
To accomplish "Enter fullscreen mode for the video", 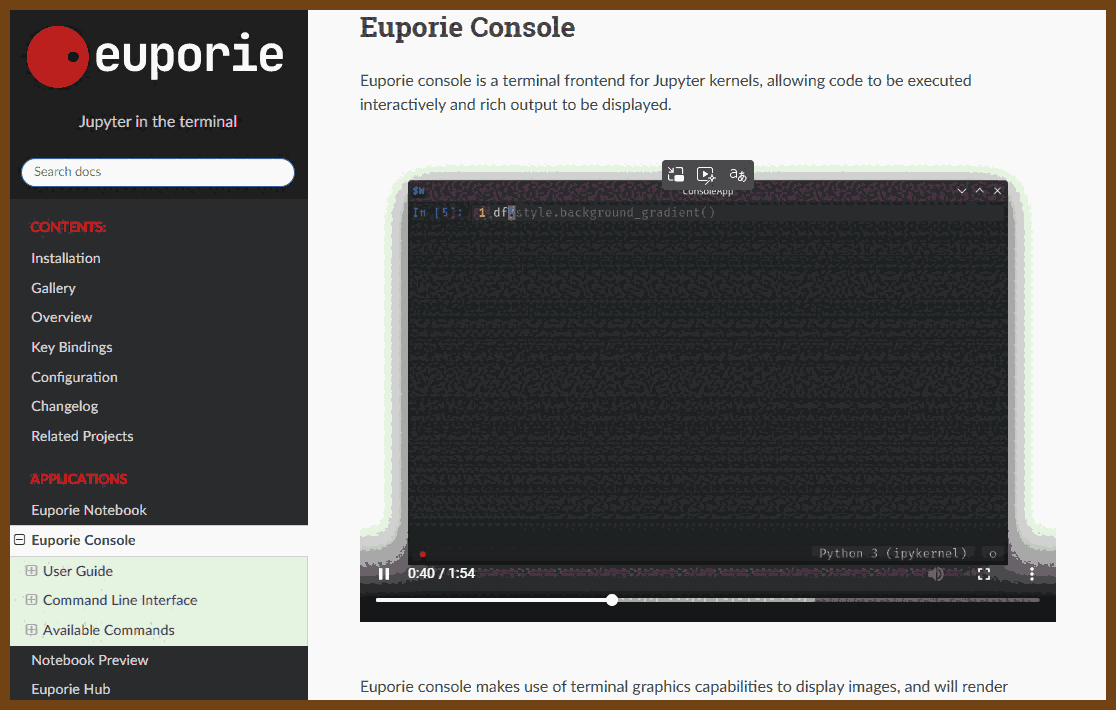I will coord(984,574).
